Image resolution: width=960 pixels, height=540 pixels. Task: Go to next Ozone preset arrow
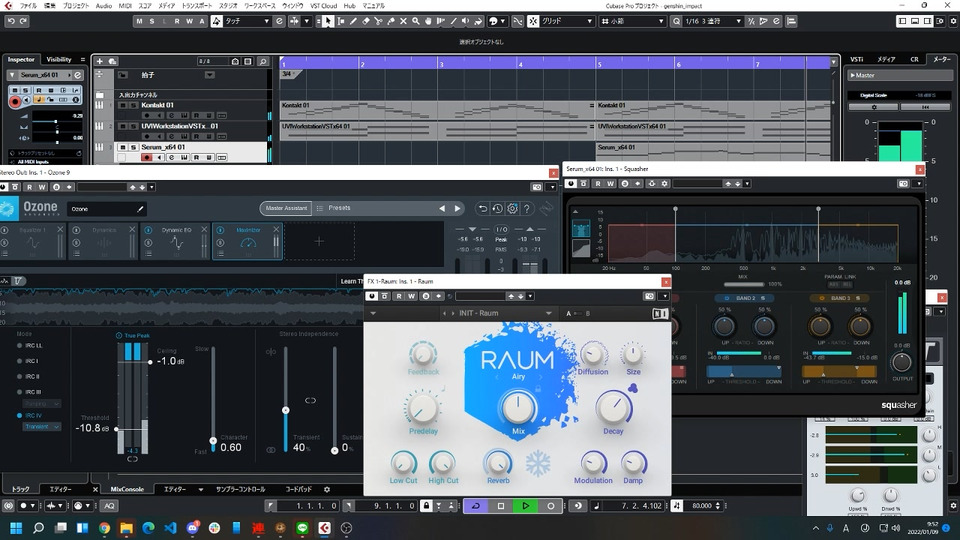click(457, 209)
